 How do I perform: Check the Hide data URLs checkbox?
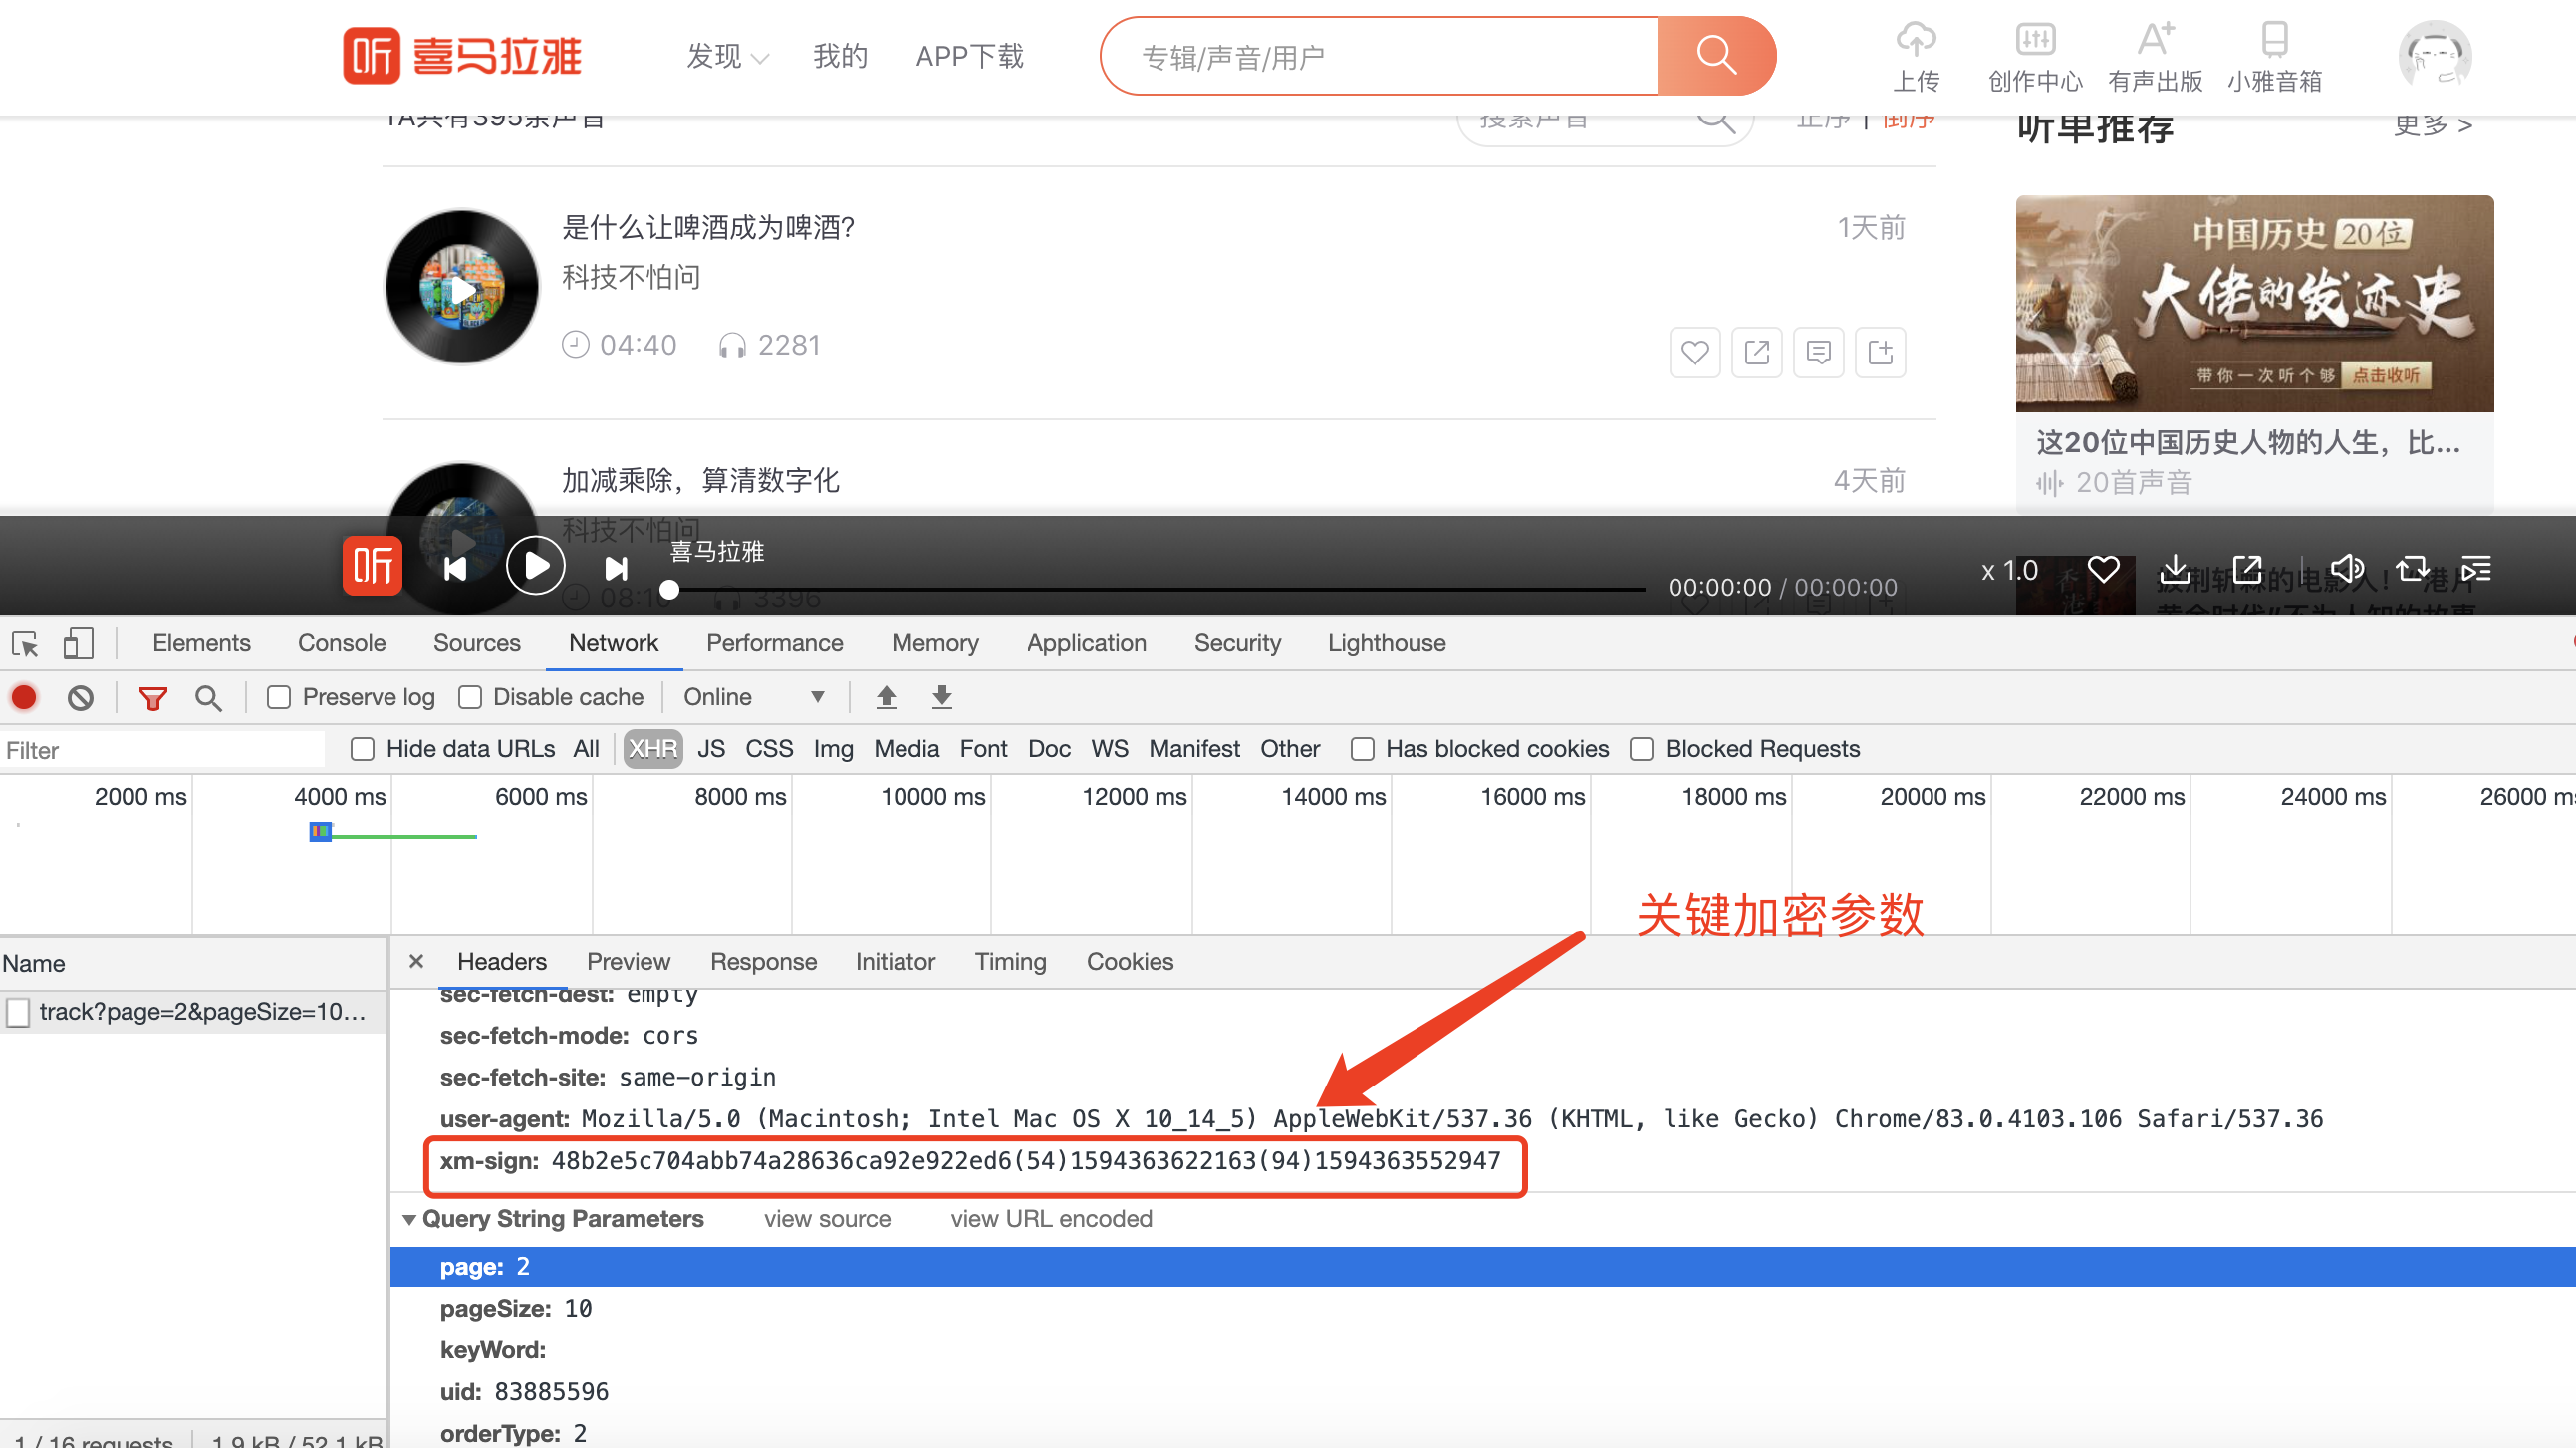(x=362, y=748)
